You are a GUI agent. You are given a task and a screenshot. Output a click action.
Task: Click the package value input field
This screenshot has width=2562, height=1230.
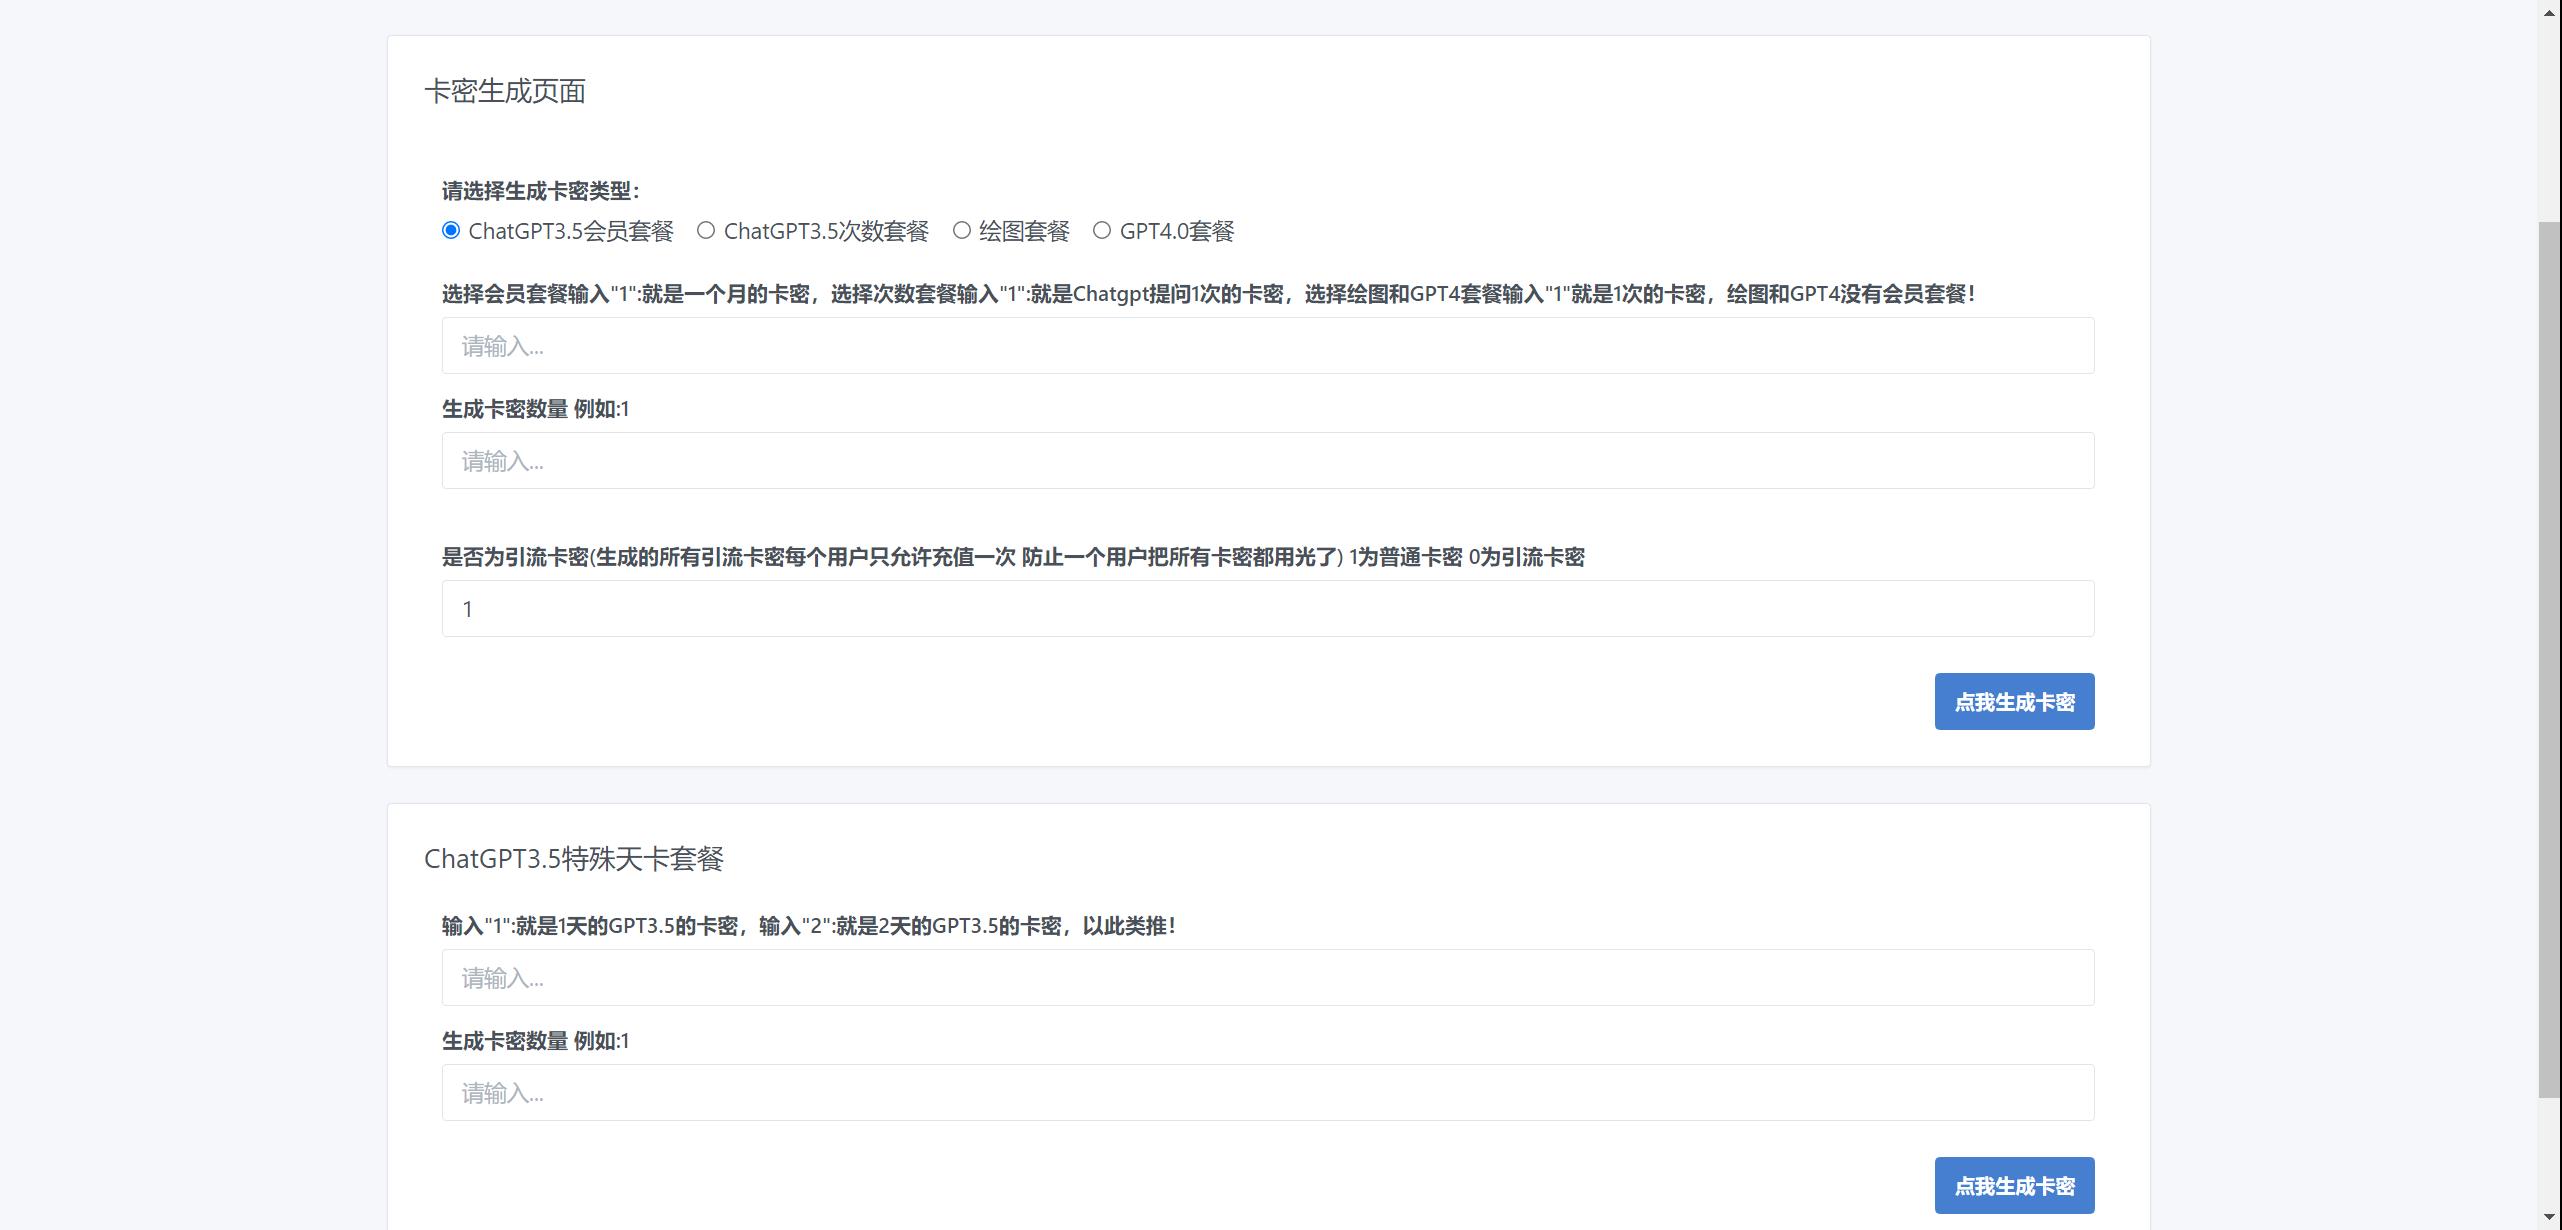[1267, 346]
